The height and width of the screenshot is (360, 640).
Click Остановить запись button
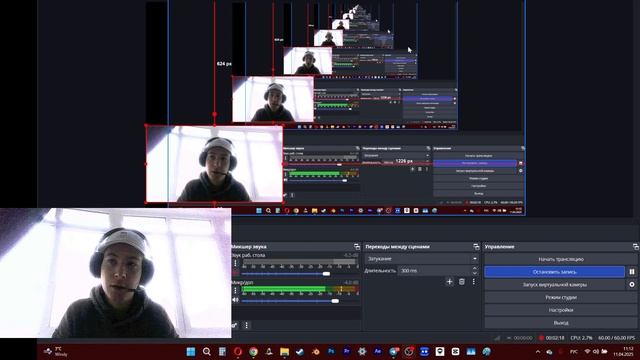coord(554,272)
